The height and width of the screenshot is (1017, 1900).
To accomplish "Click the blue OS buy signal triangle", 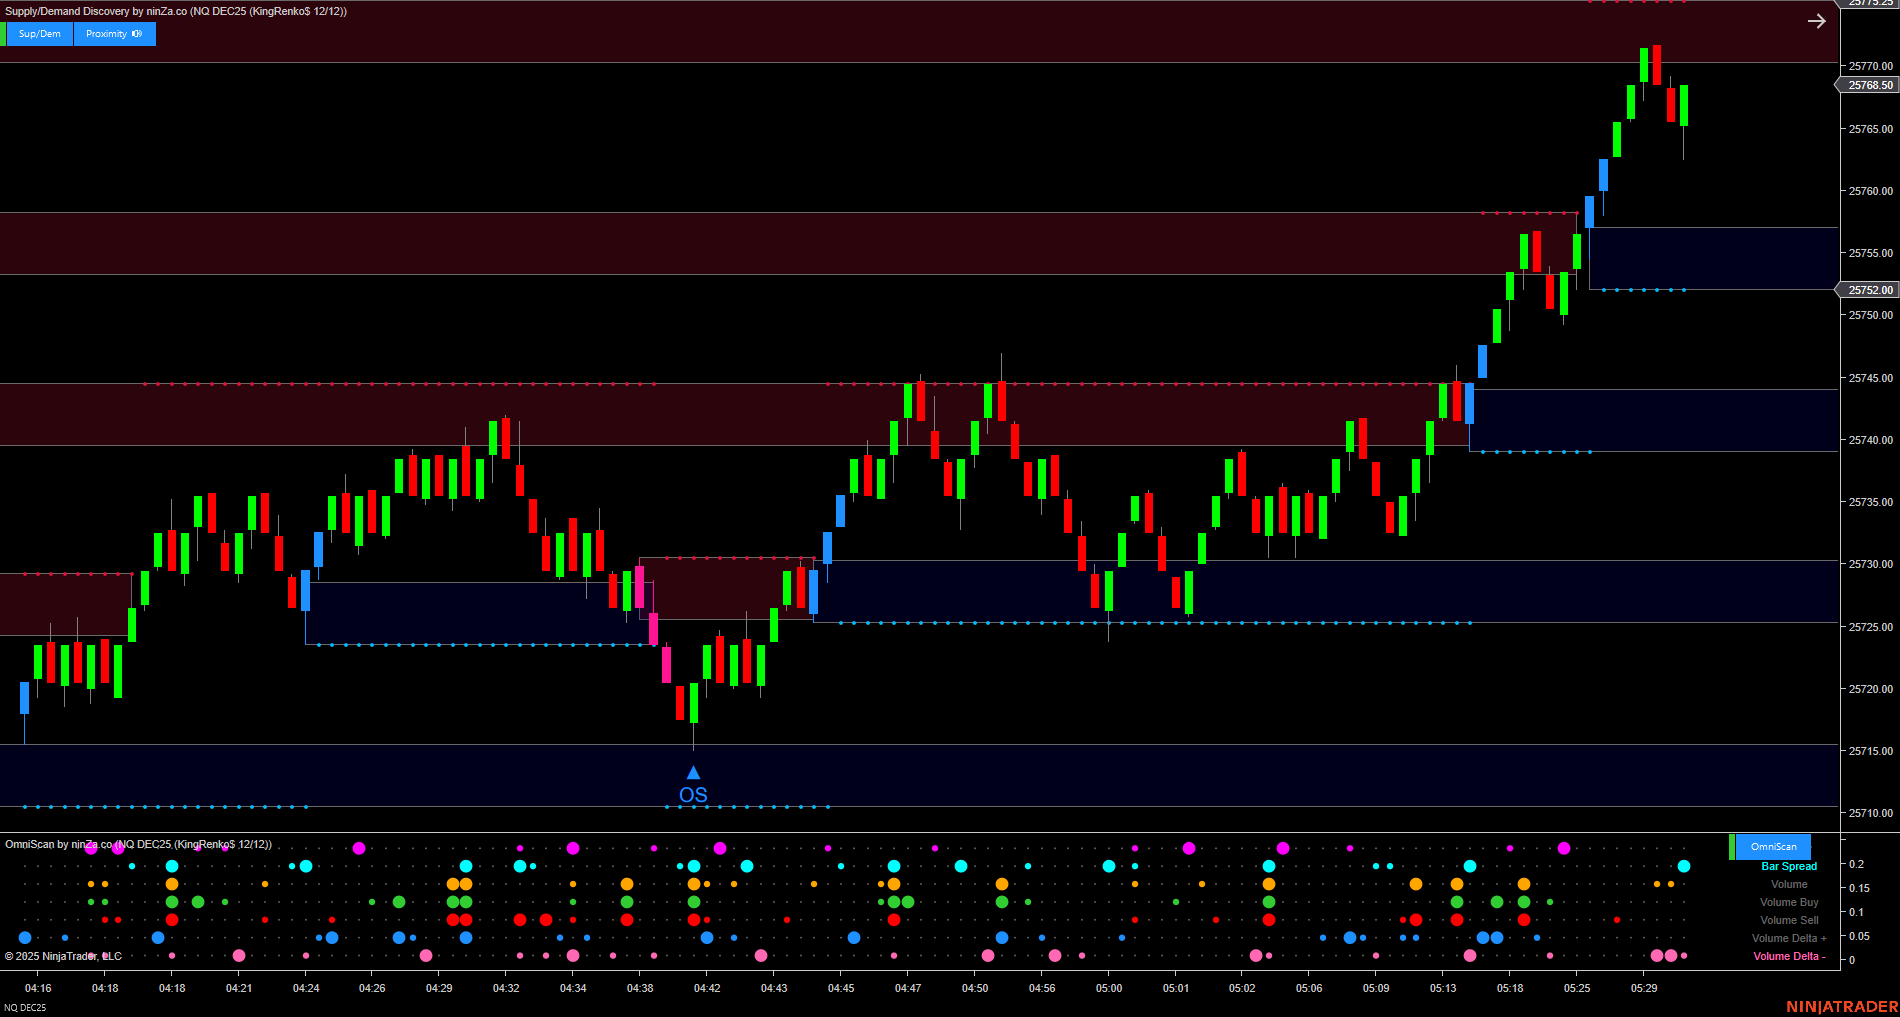I will point(693,771).
